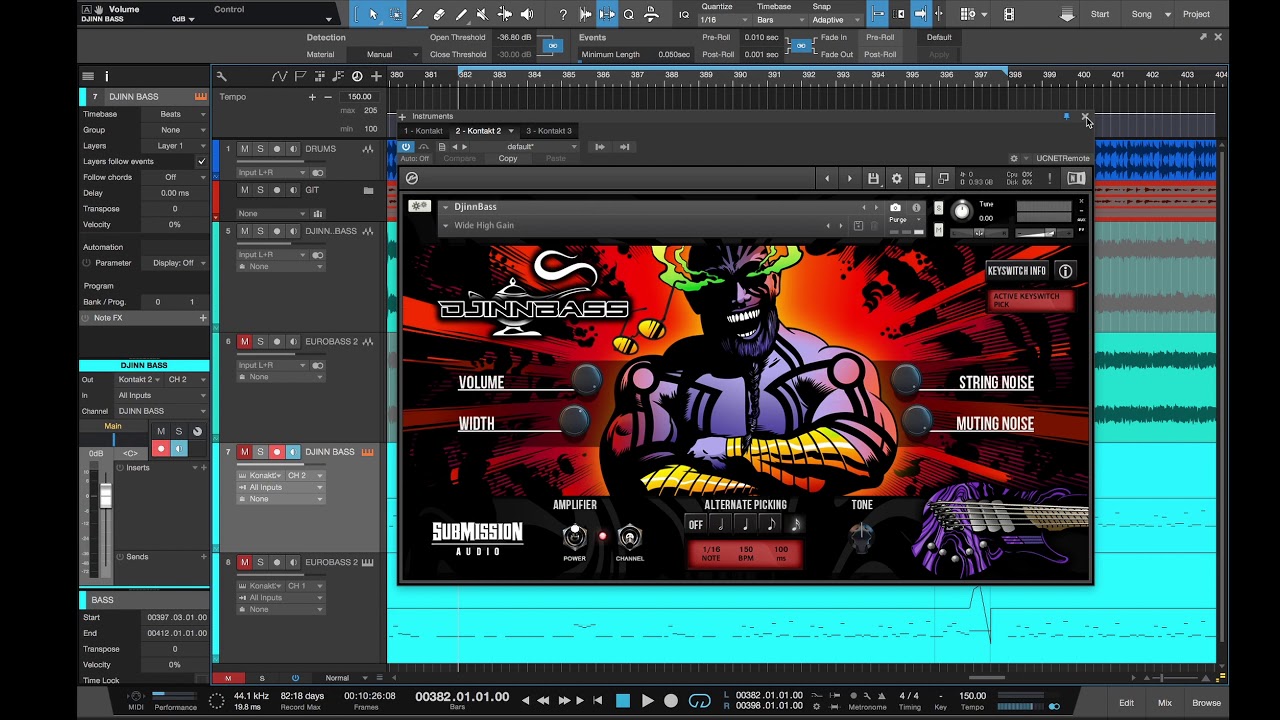Viewport: 1280px width, 720px height.
Task: Click the Auto: Off automation button
Action: coord(415,159)
